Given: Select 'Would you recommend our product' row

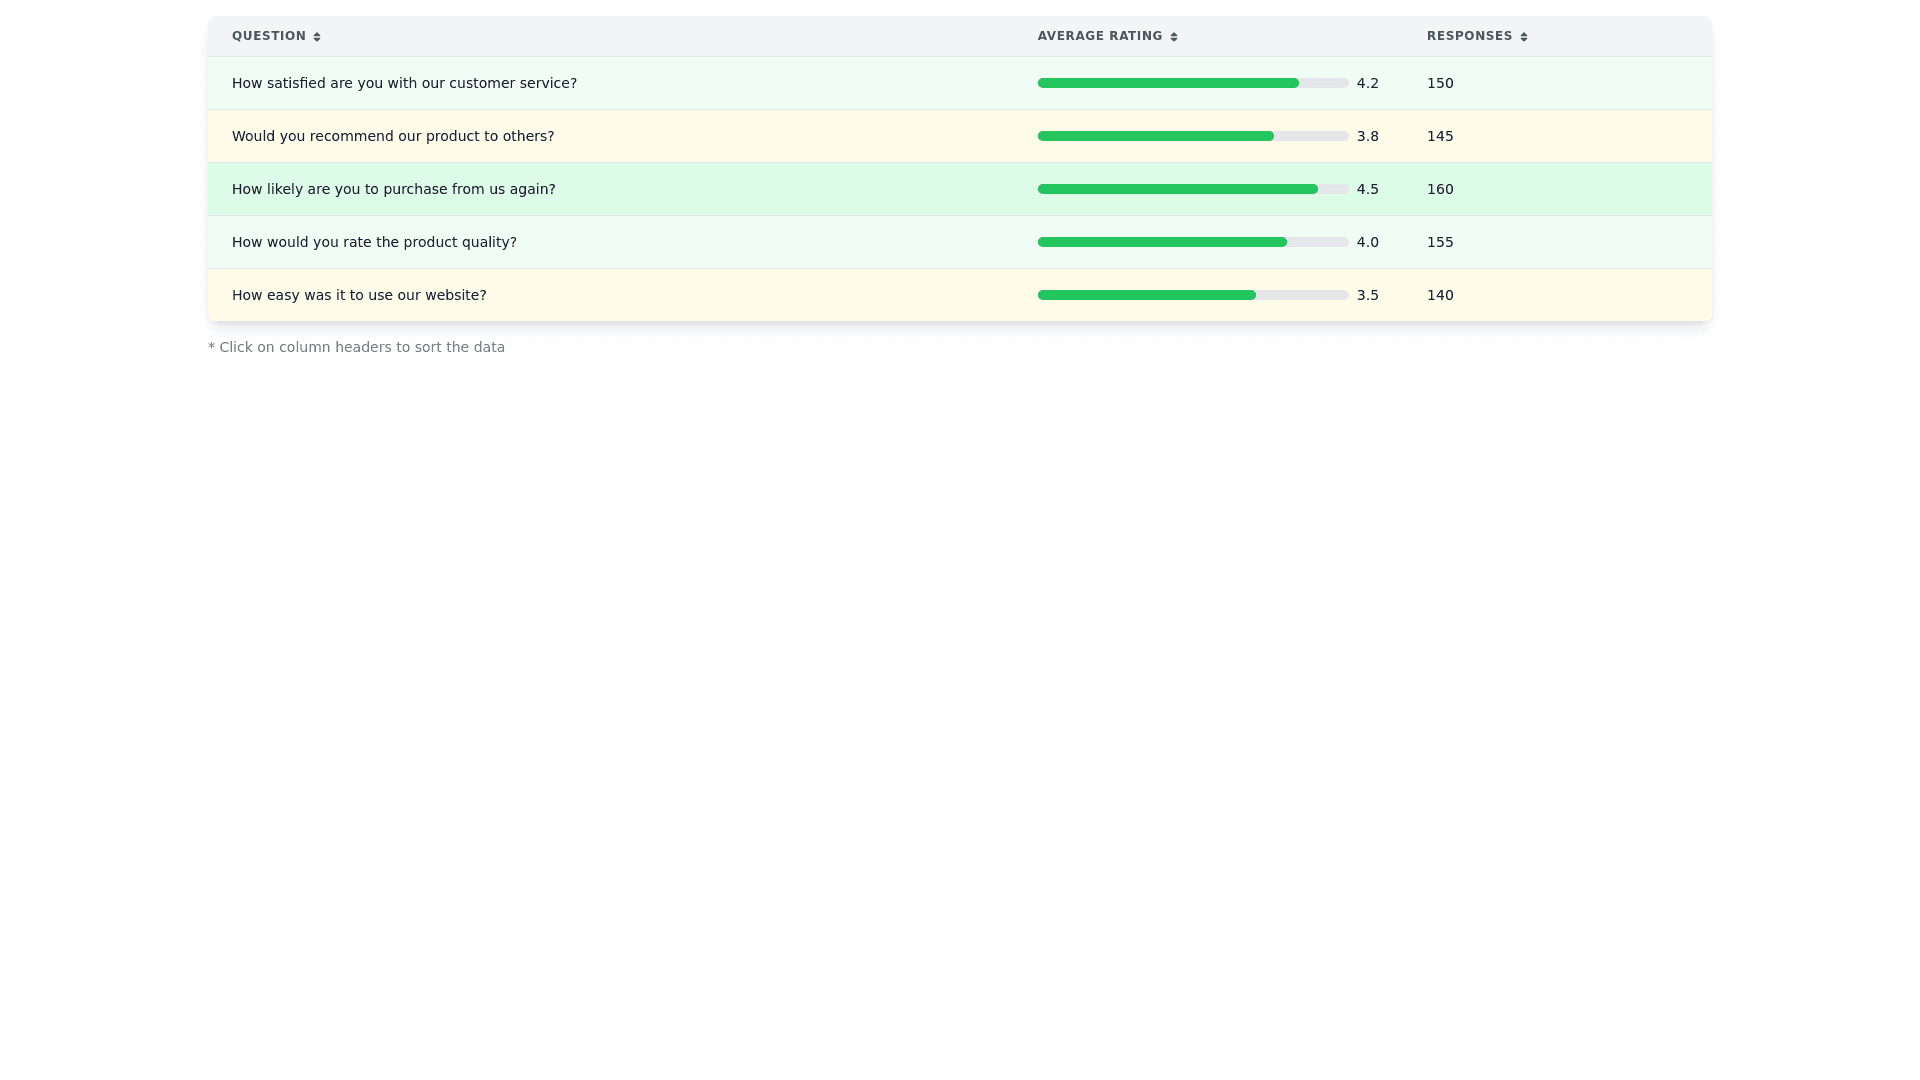Looking at the screenshot, I should click(x=393, y=136).
